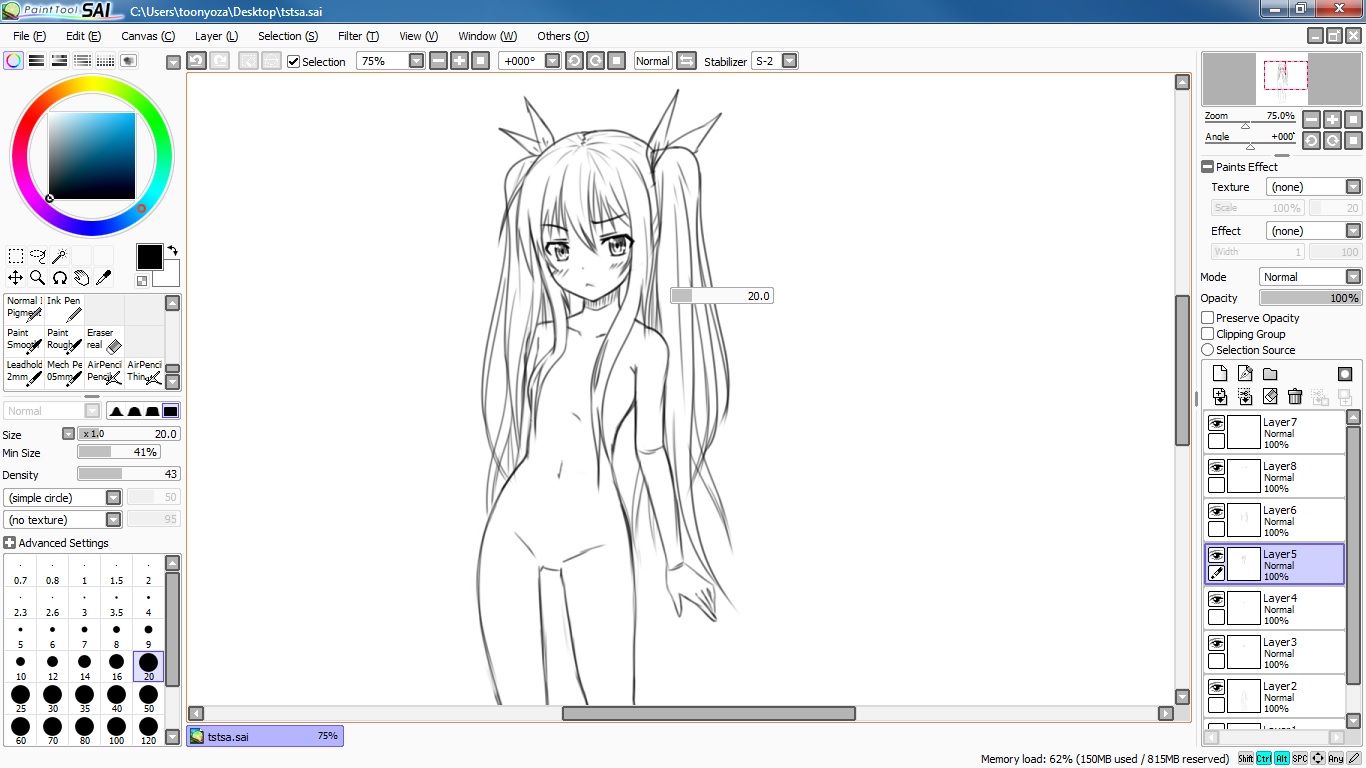Create a new normal layer
Image resolution: width=1366 pixels, height=768 pixels.
pos(1220,374)
